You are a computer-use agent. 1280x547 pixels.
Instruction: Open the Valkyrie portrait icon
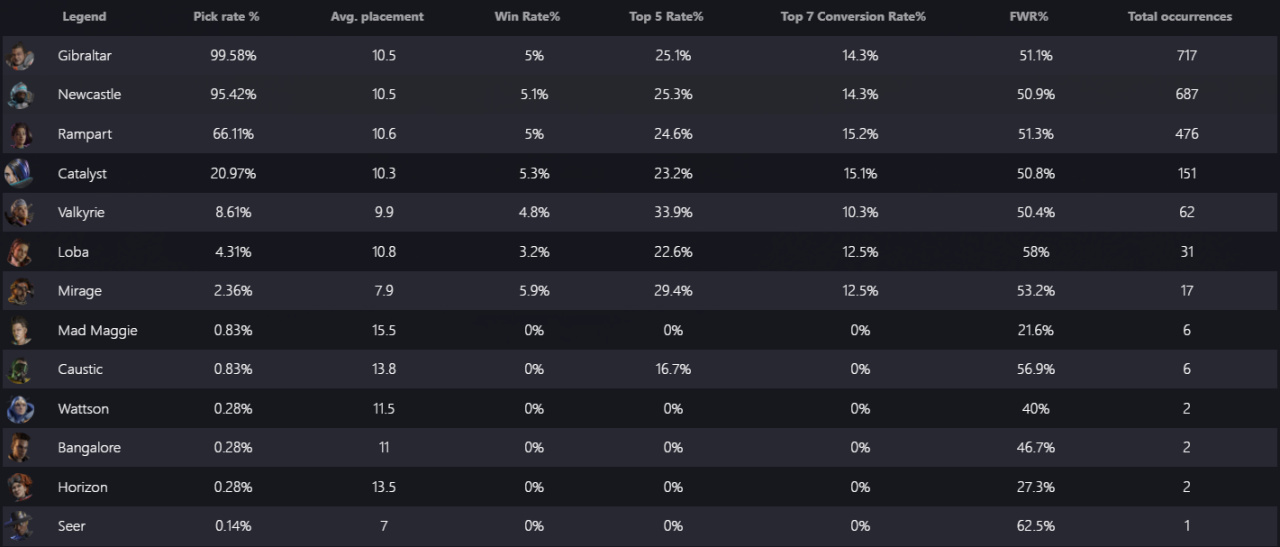pos(20,212)
